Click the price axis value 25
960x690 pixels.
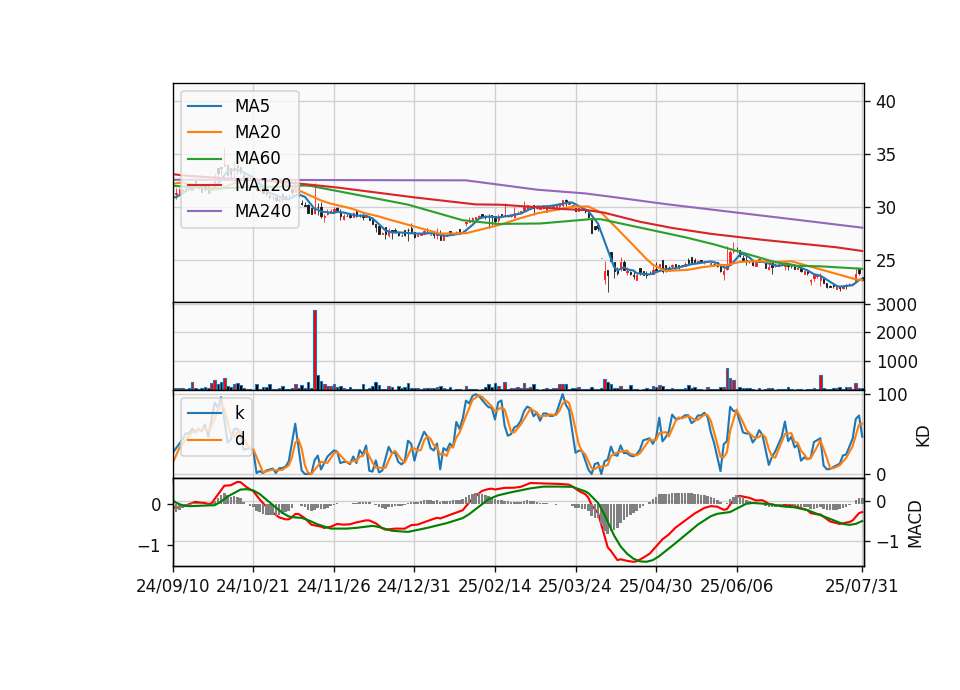pyautogui.click(x=886, y=261)
